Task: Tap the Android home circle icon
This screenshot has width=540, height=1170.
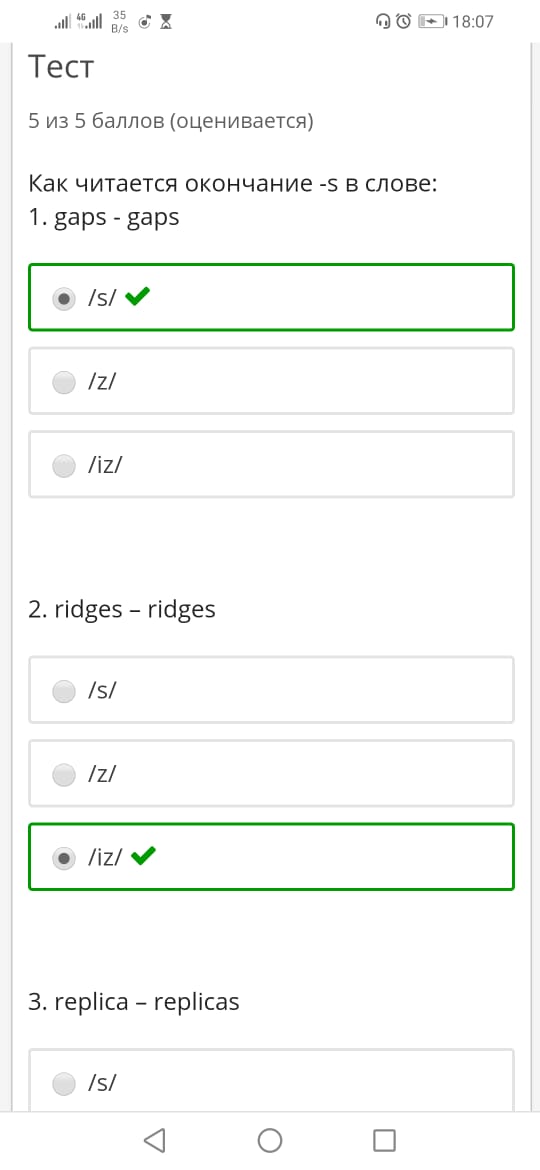Action: pos(270,1140)
